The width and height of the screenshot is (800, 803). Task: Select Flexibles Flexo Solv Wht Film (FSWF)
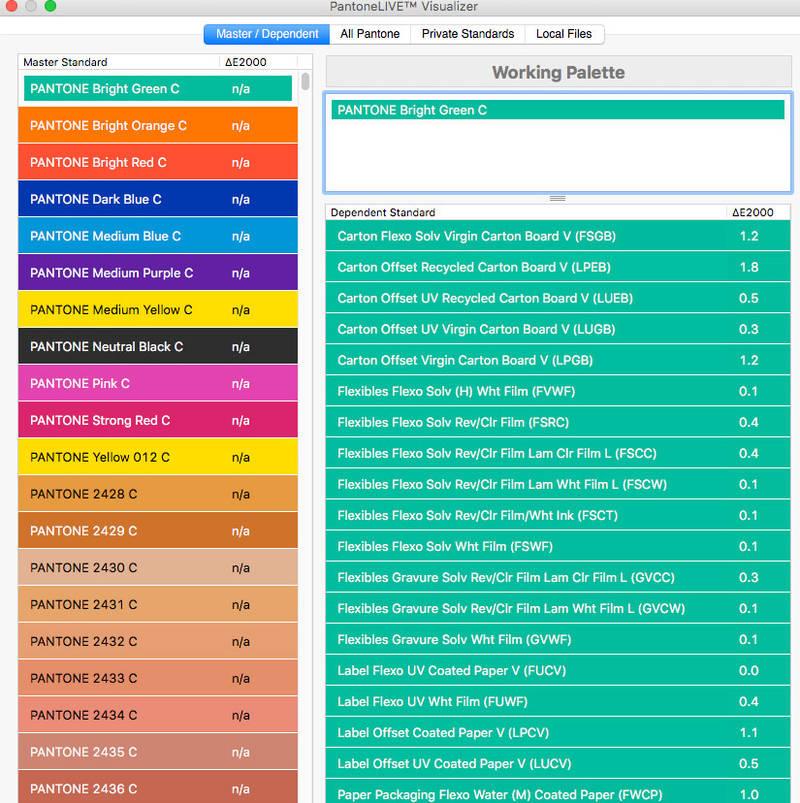(558, 546)
